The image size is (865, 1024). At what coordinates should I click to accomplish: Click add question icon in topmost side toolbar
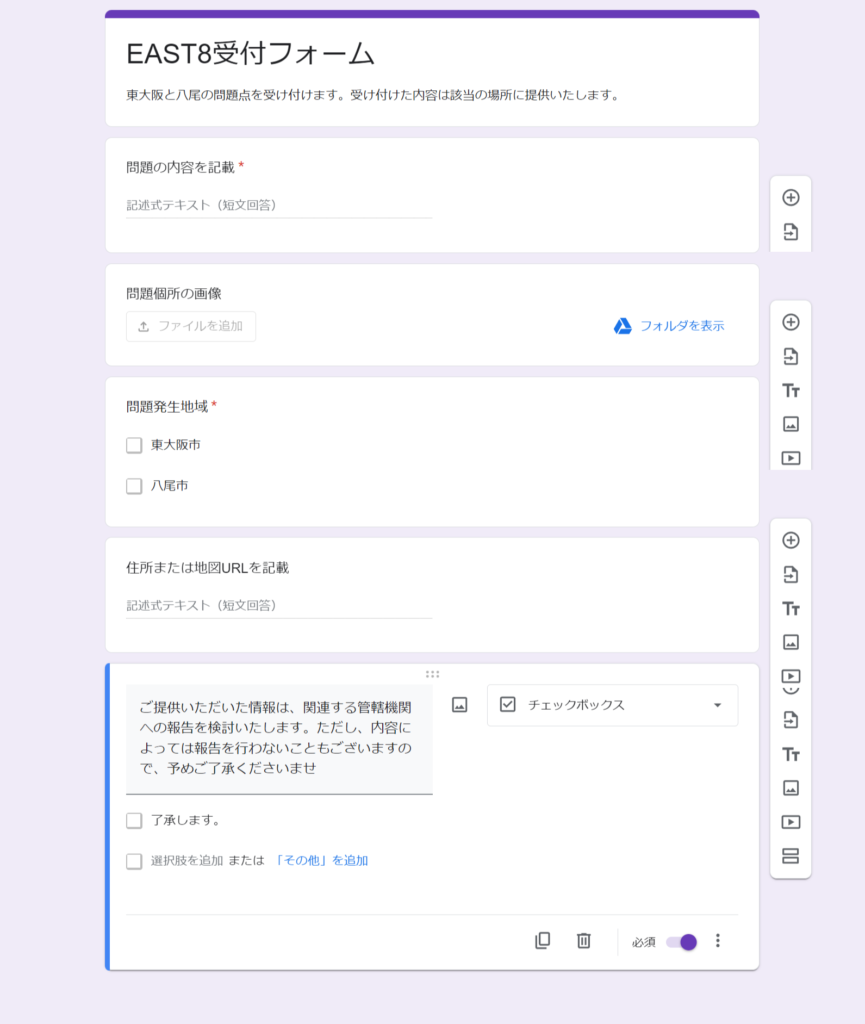pyautogui.click(x=790, y=198)
